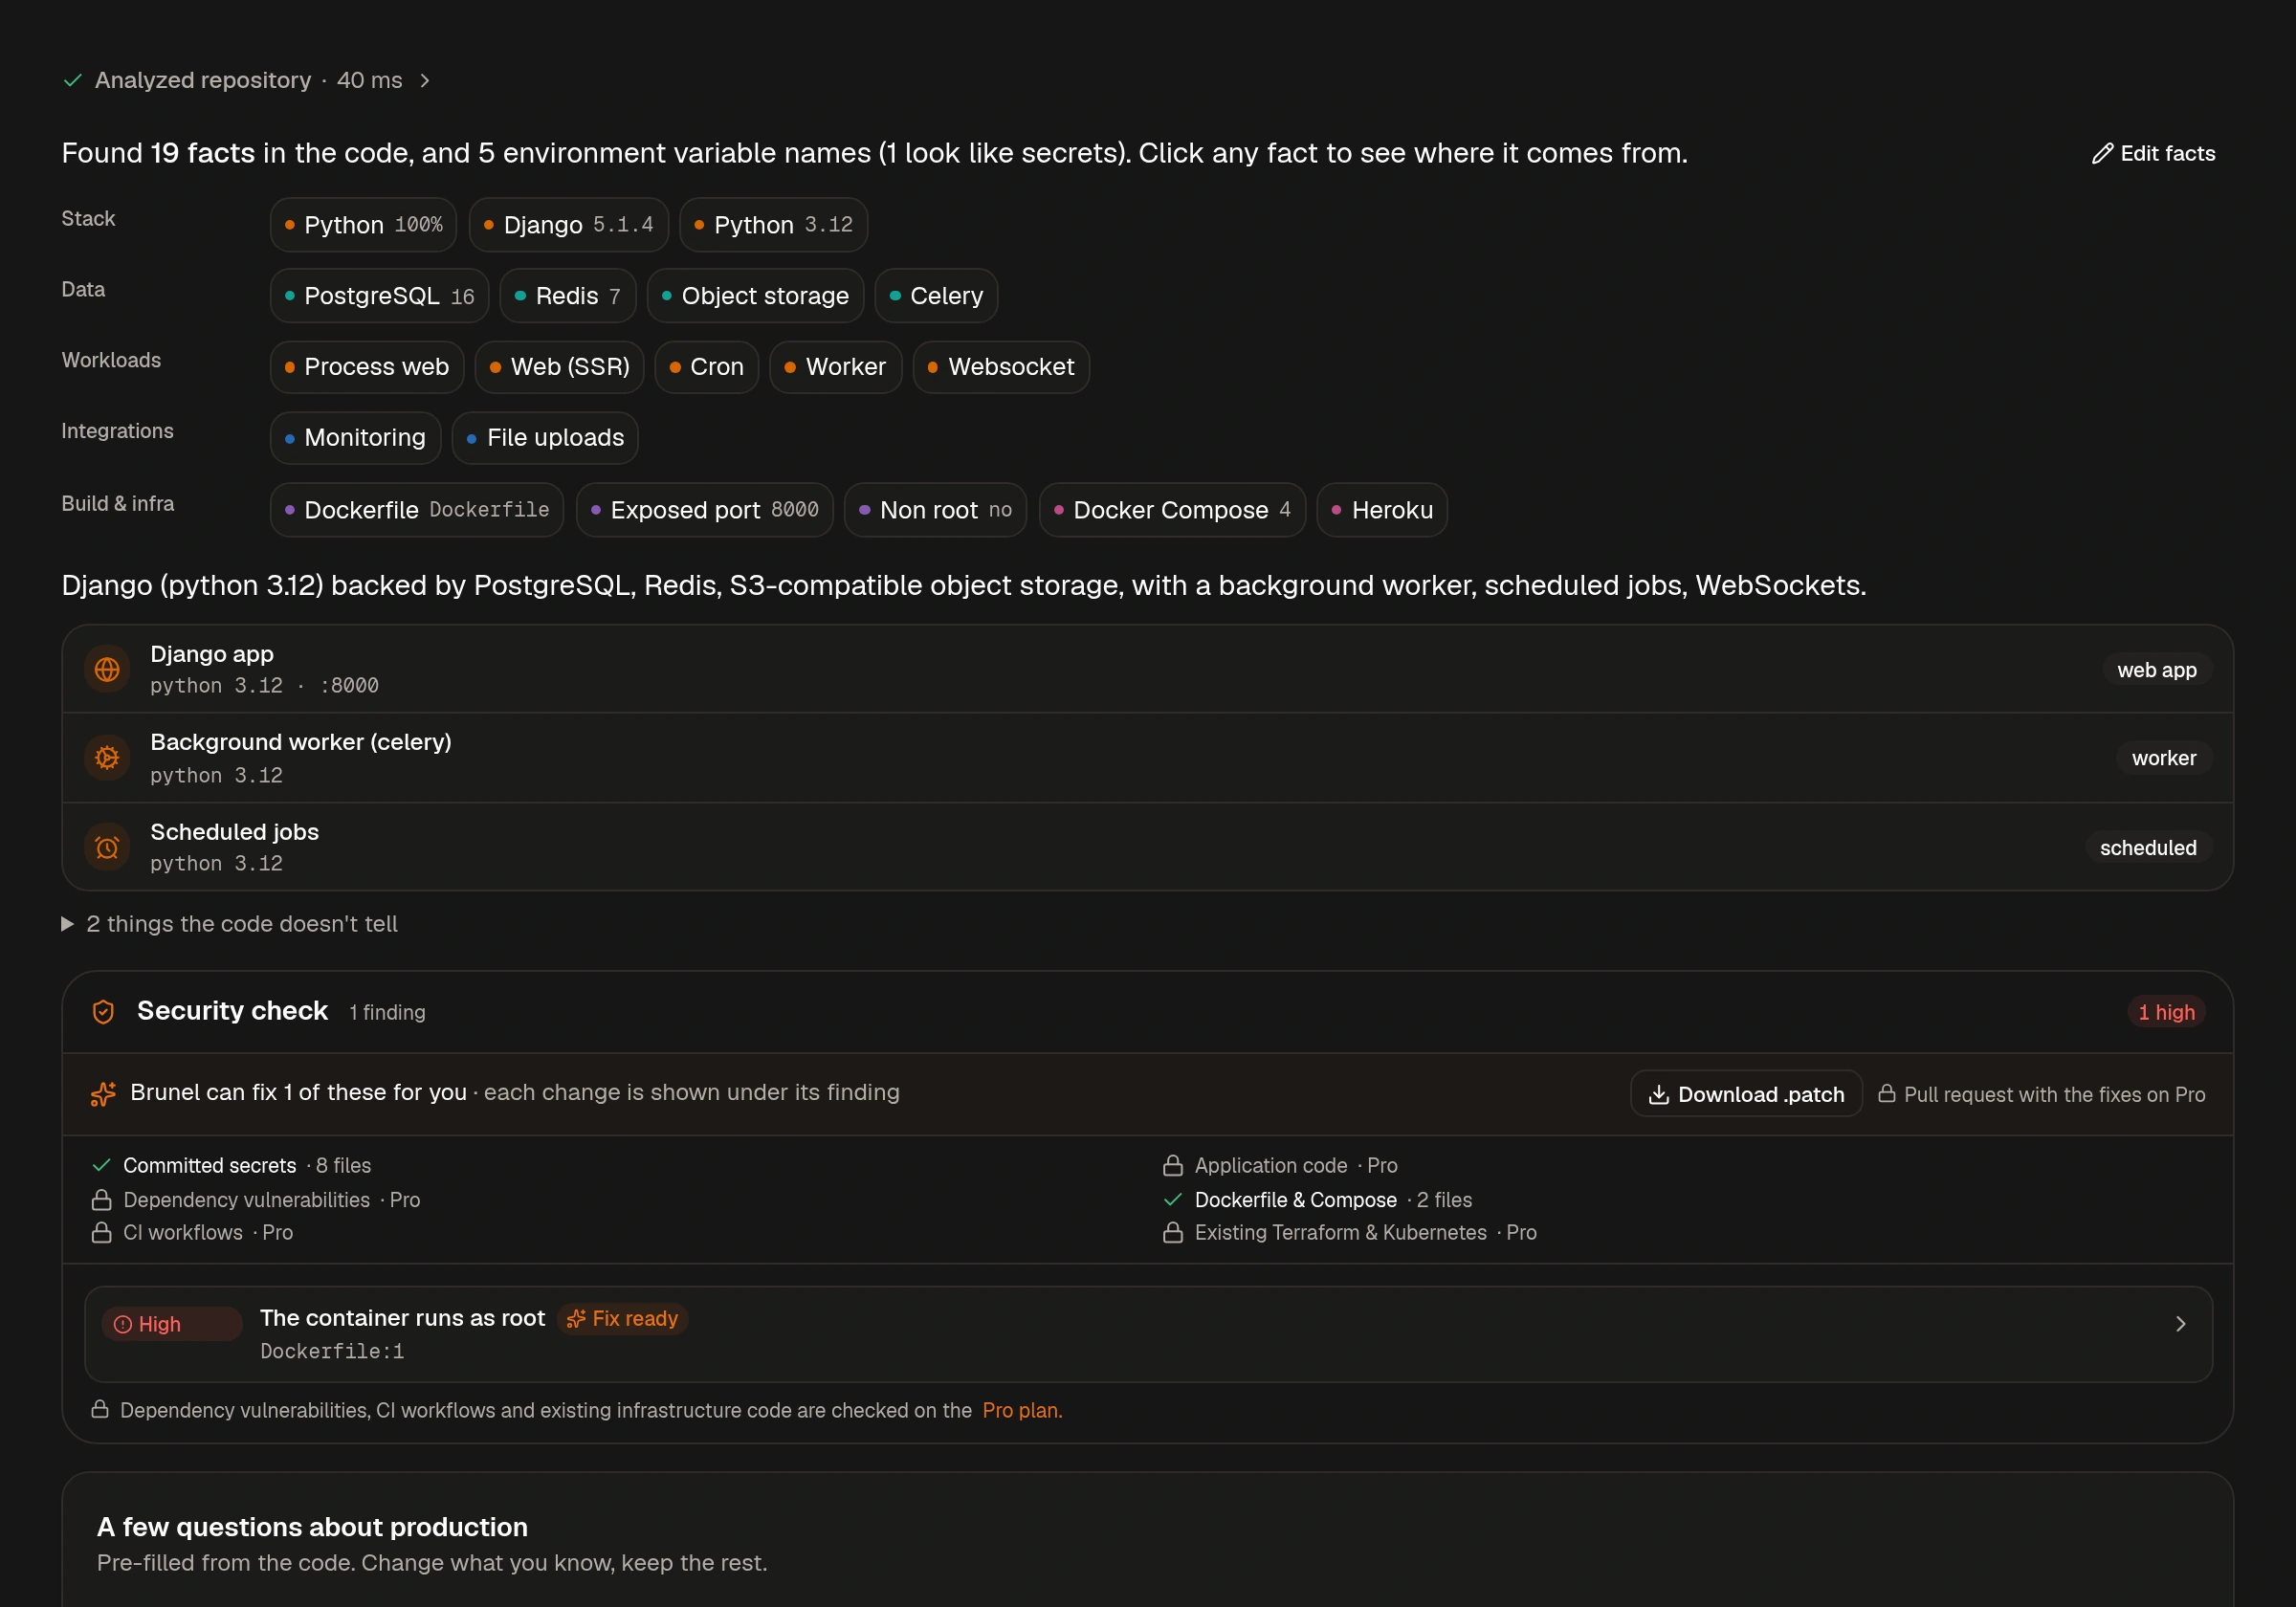This screenshot has height=1607, width=2296.
Task: Click the lock icon before Pull request on Pro
Action: (x=1887, y=1093)
